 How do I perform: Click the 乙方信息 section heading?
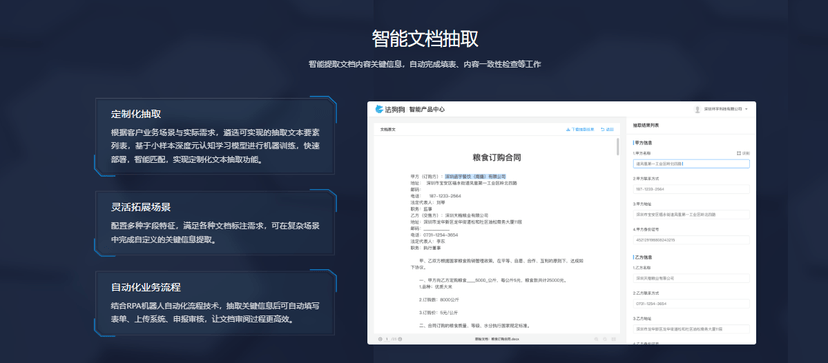pyautogui.click(x=643, y=257)
